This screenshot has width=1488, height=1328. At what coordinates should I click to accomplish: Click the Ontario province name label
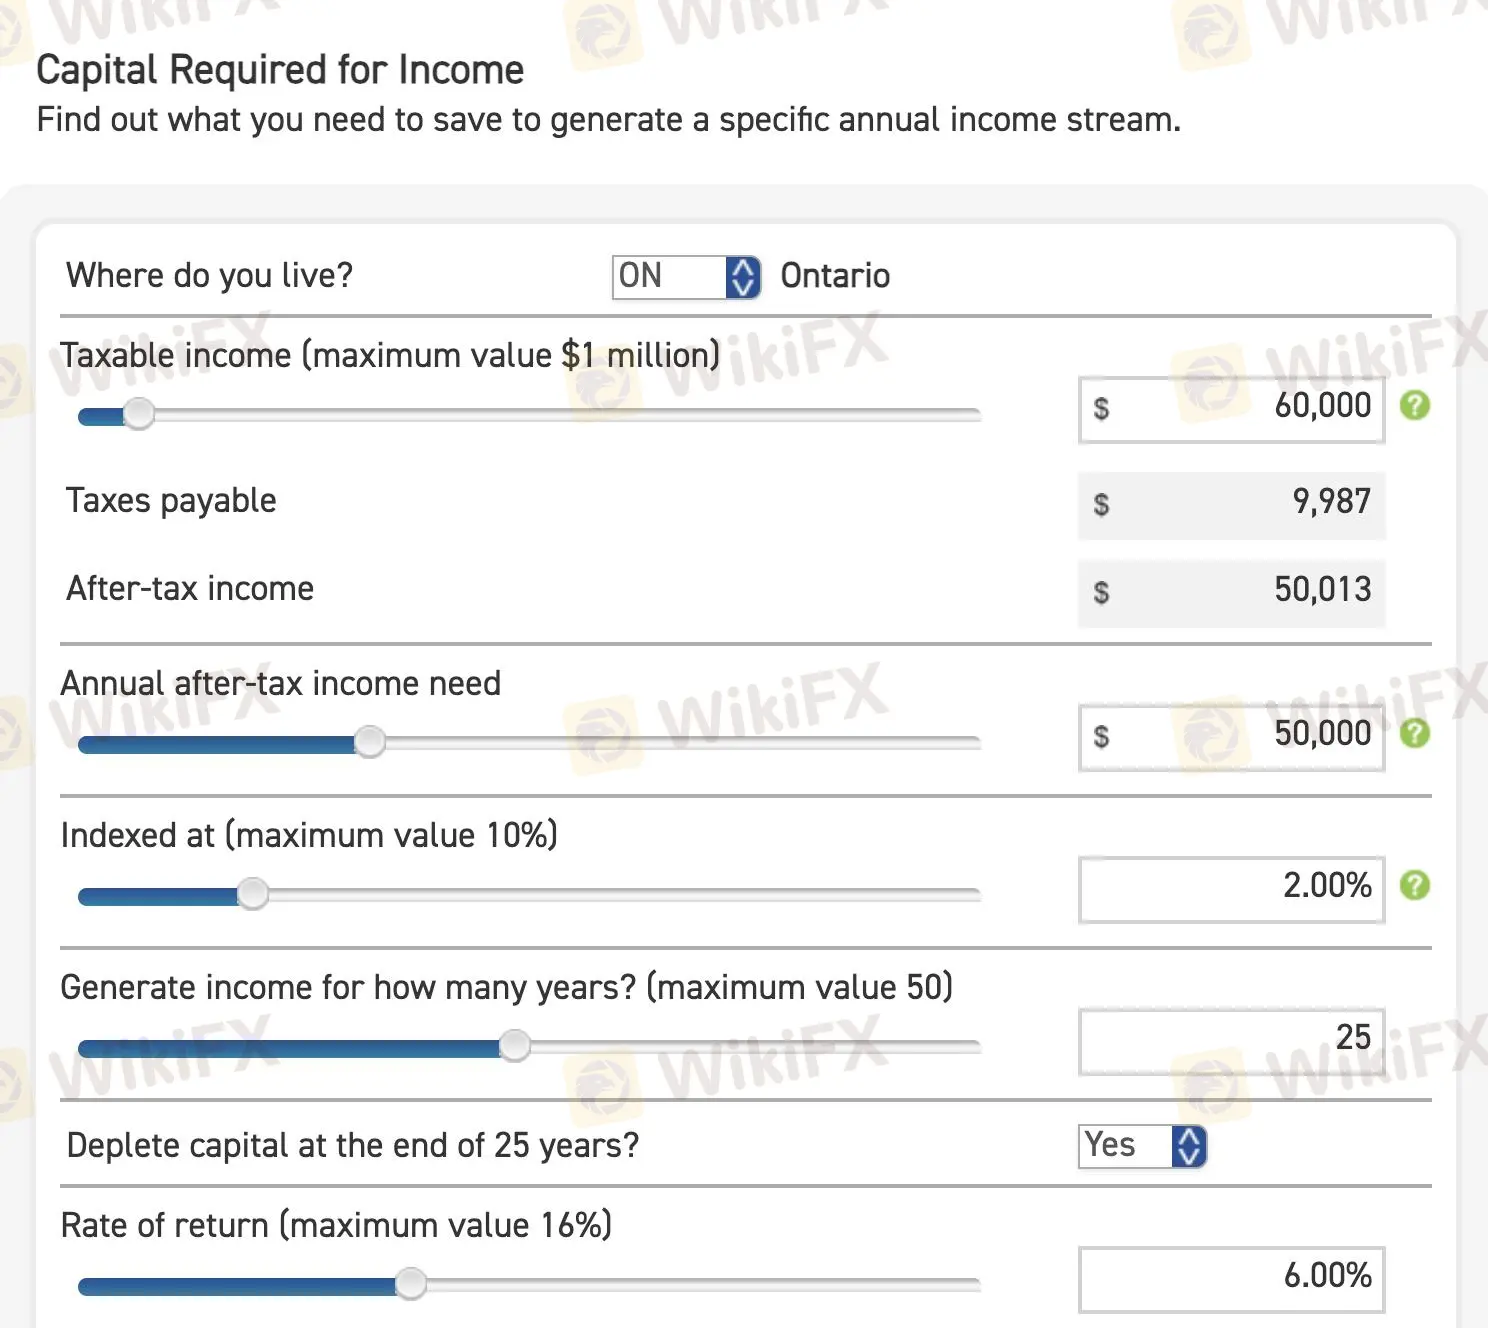(x=835, y=276)
